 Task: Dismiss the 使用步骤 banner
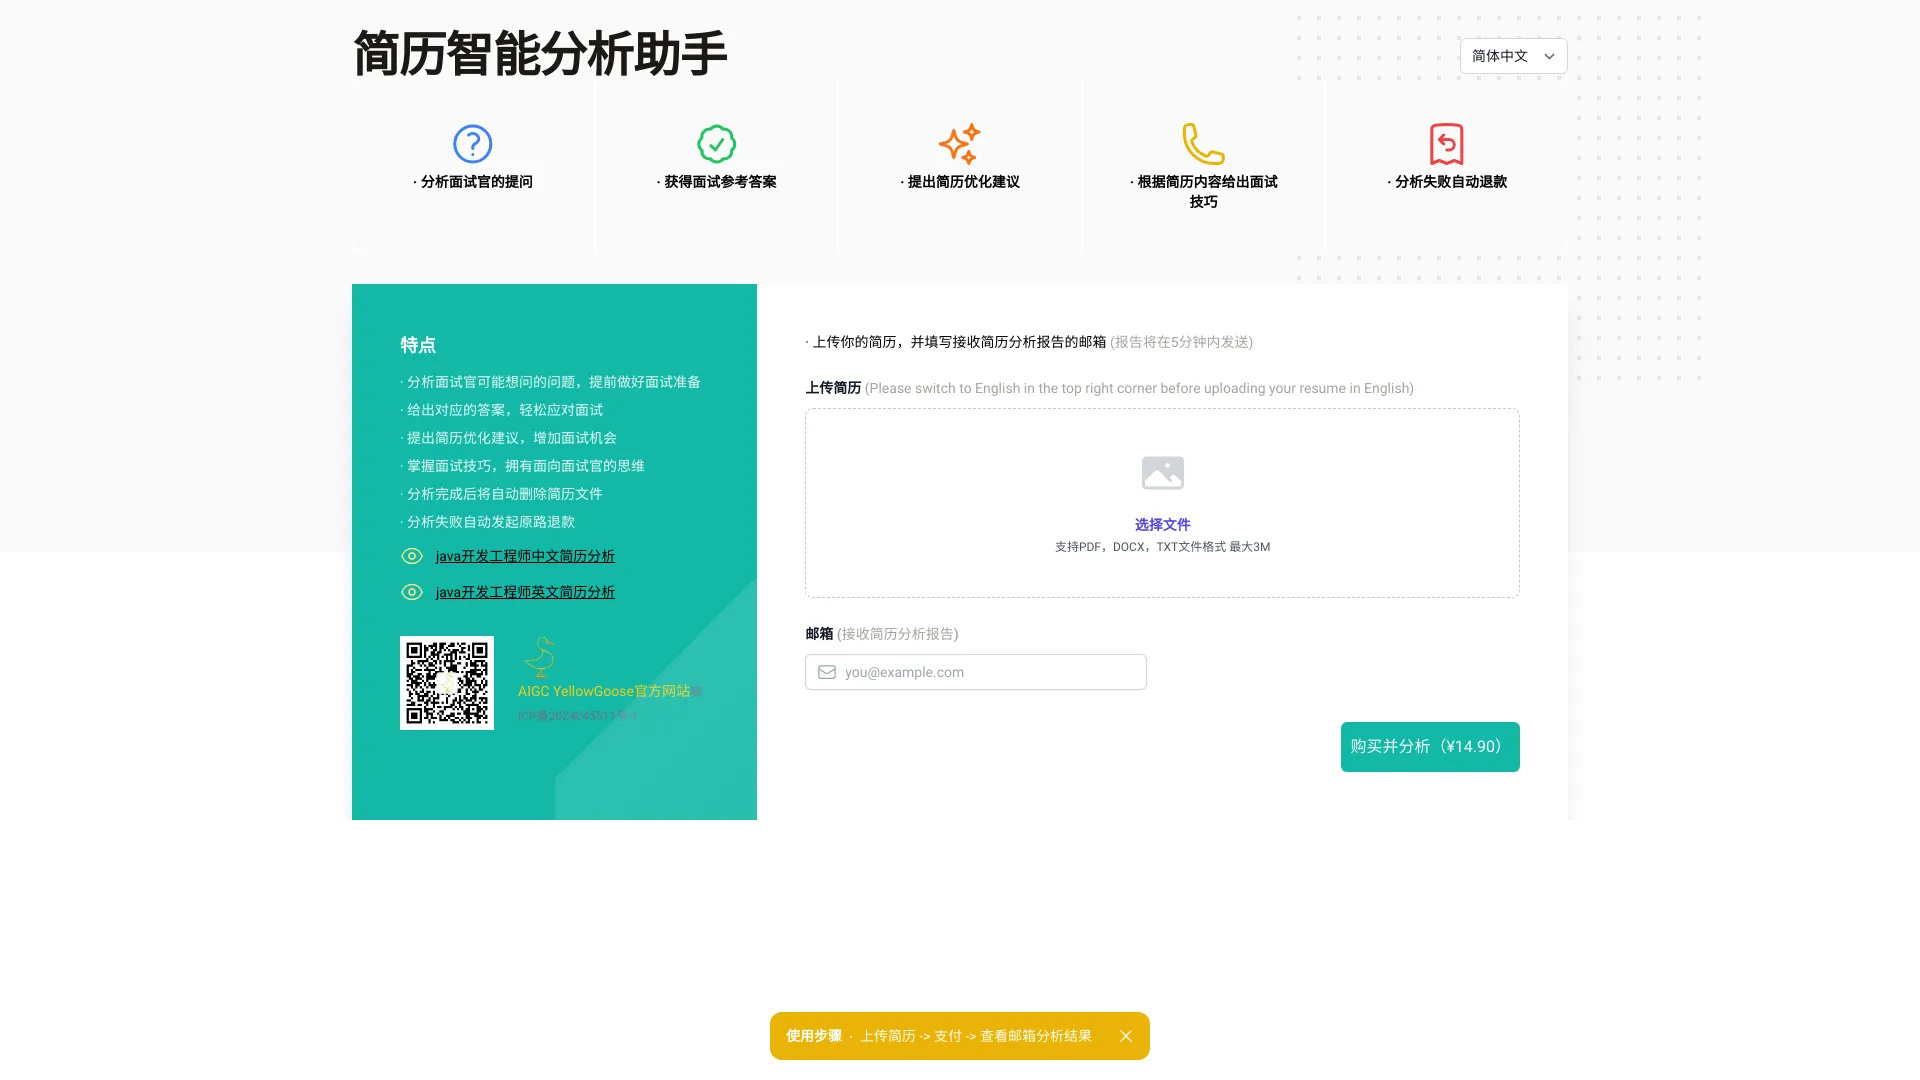click(x=1126, y=1036)
